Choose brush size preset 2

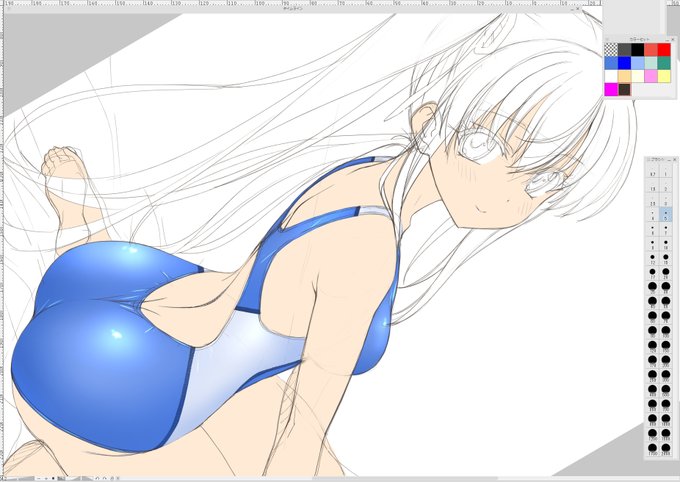pos(666,185)
